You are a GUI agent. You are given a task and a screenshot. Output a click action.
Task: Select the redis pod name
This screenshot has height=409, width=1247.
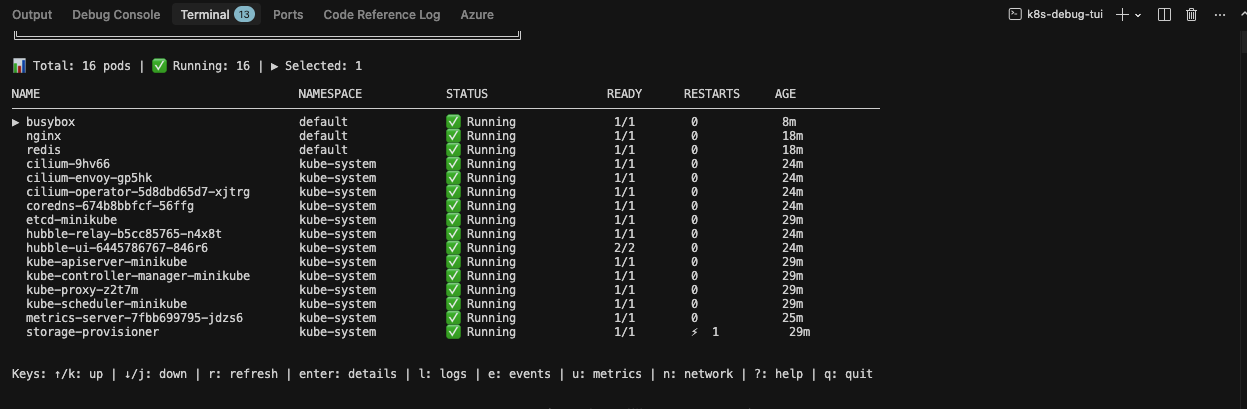(x=44, y=150)
